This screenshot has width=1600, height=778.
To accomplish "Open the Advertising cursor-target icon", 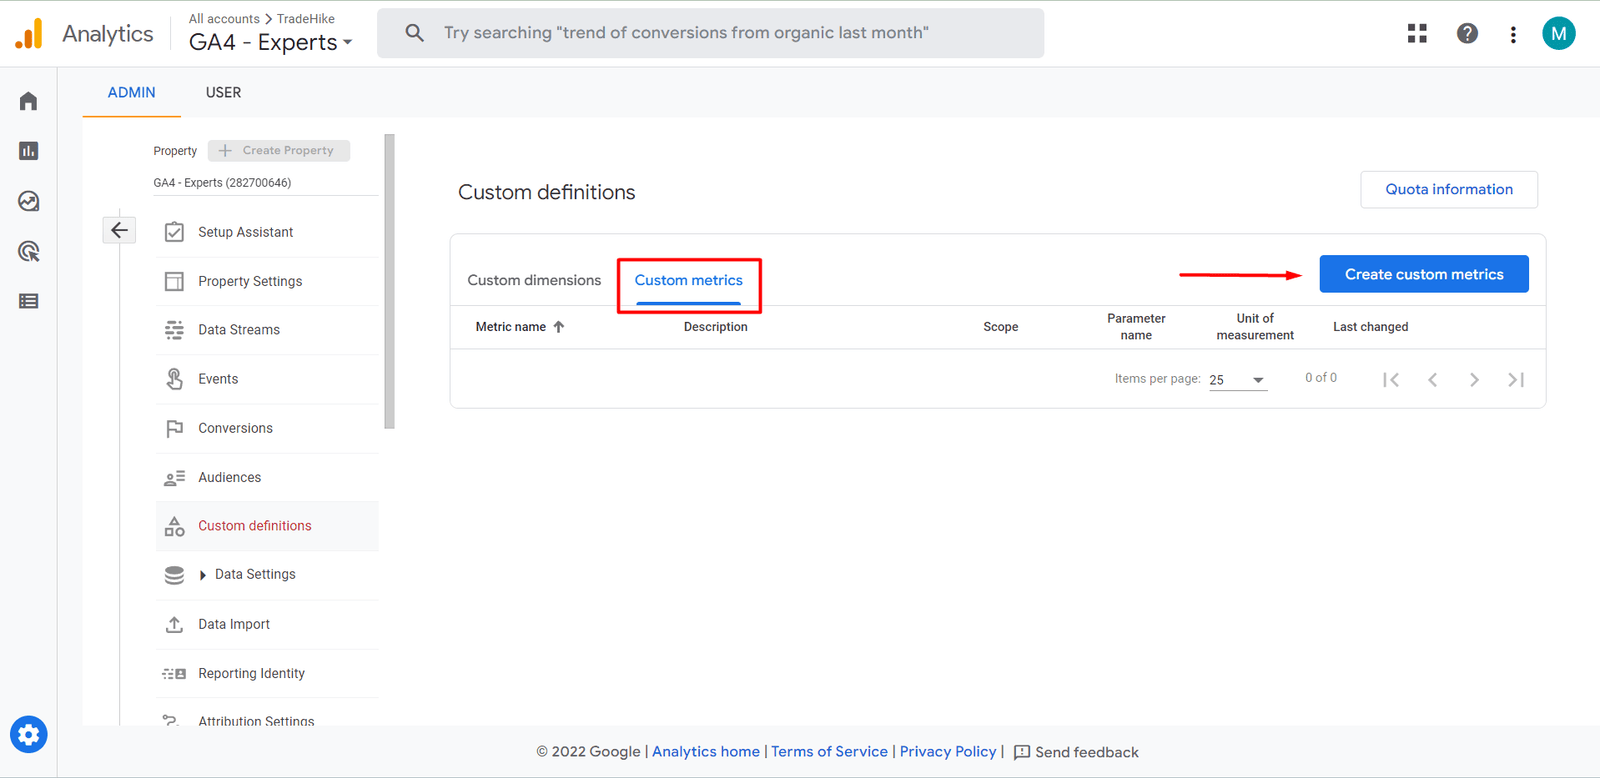I will tap(28, 251).
